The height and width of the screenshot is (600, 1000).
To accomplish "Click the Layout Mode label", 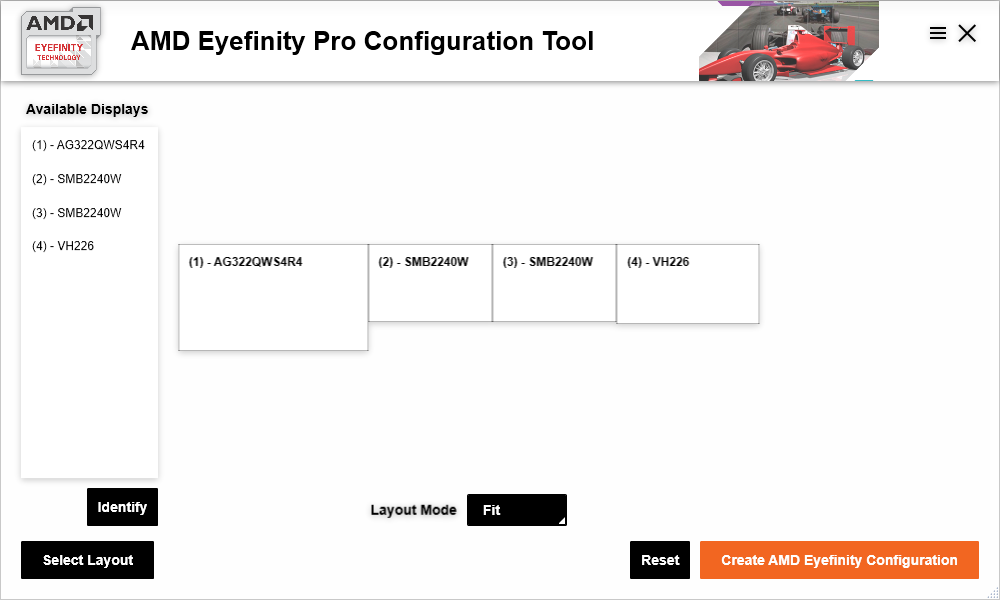I will (x=413, y=510).
